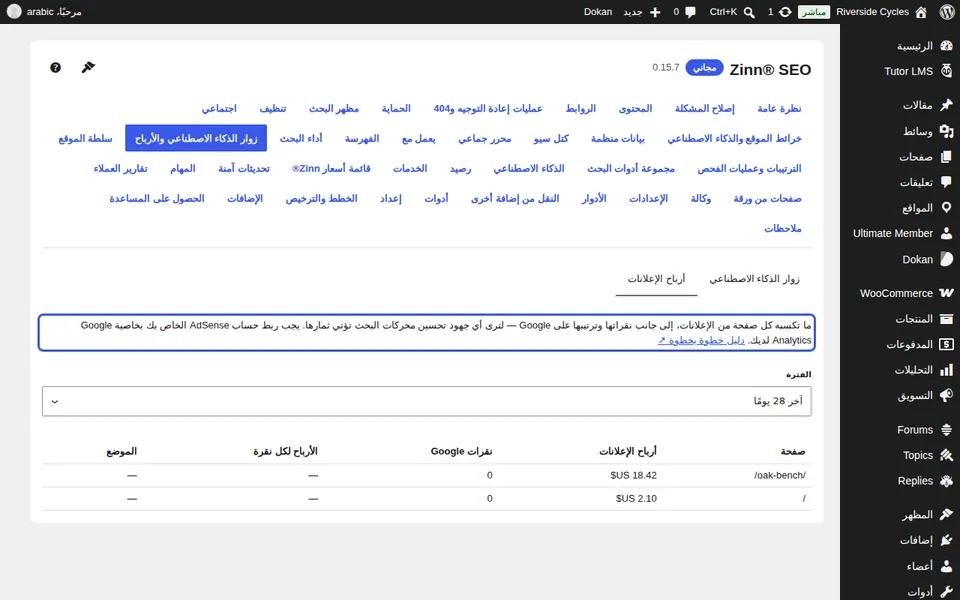Click the plugin icon for إضافات
Viewport: 960px width, 600px height.
[946, 540]
